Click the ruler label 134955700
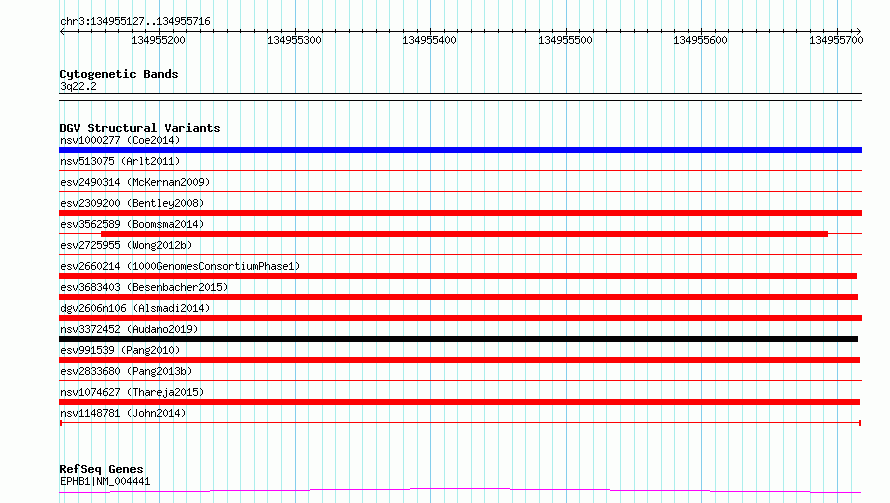The width and height of the screenshot is (890, 503). pyautogui.click(x=836, y=40)
